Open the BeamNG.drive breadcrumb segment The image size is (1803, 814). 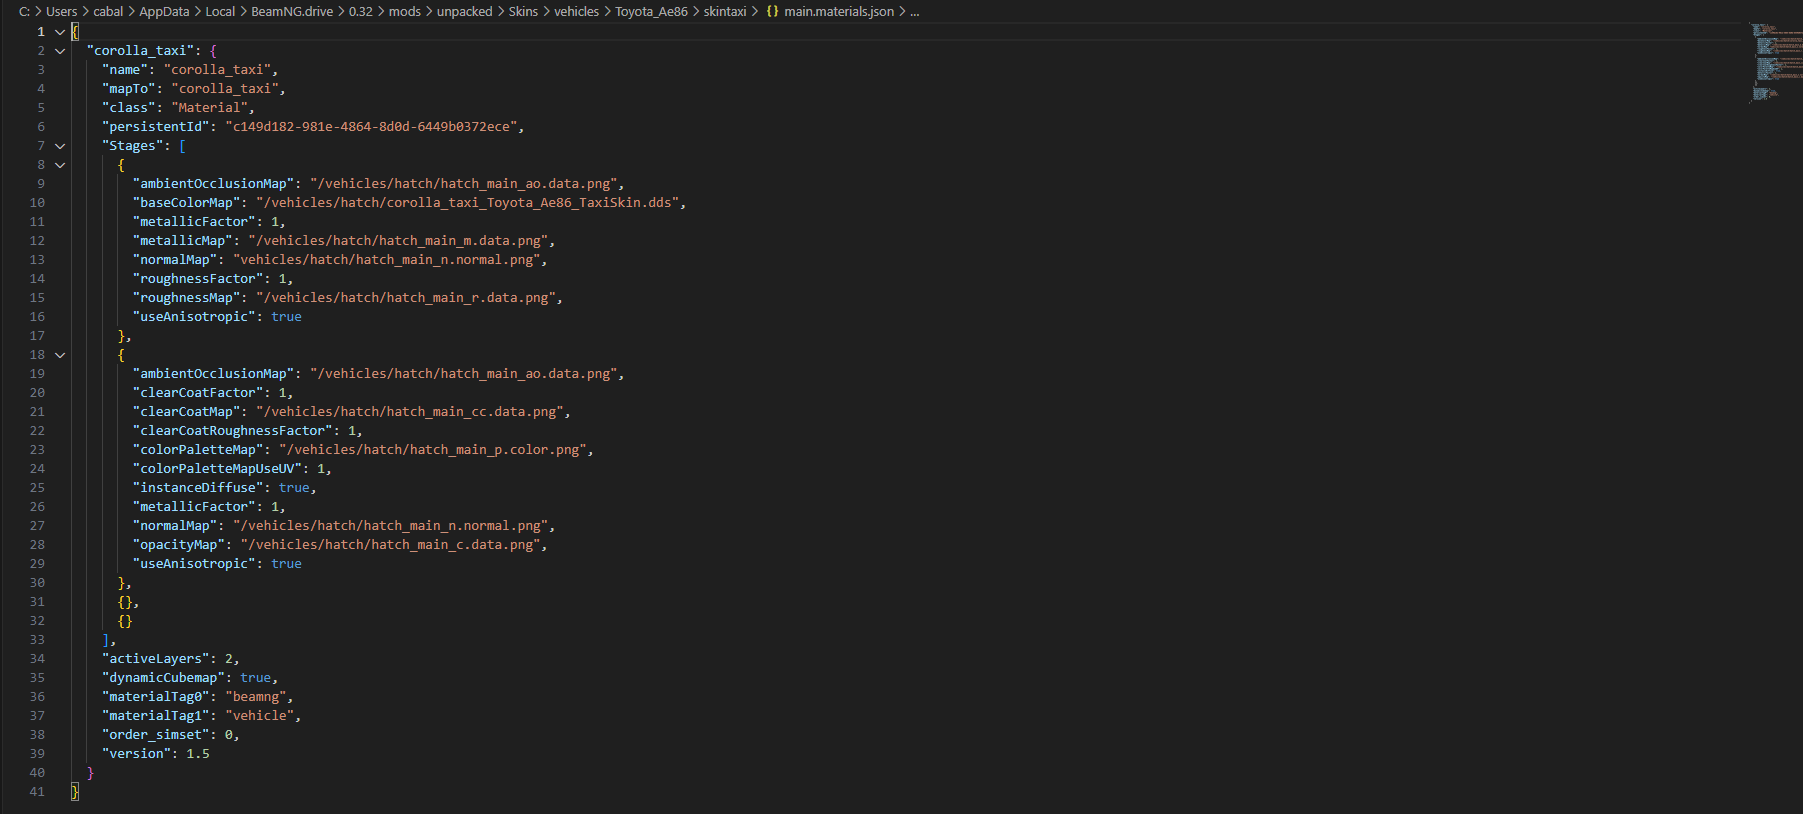coord(292,12)
